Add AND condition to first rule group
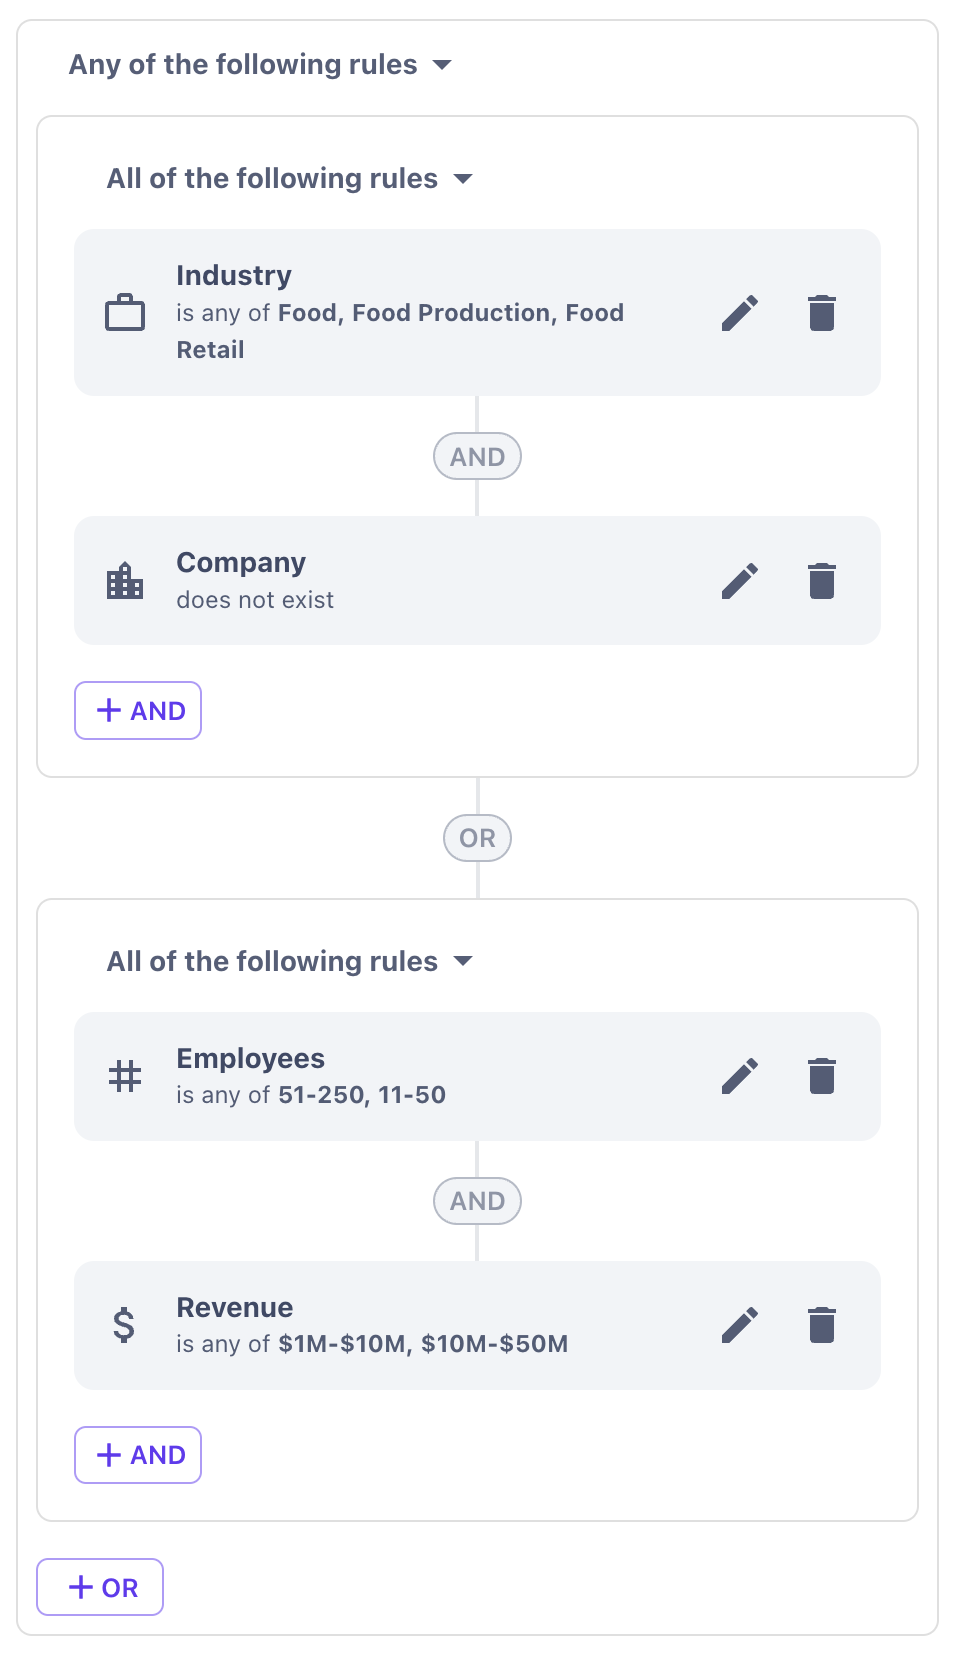Screen dimensions: 962x1662 (138, 711)
